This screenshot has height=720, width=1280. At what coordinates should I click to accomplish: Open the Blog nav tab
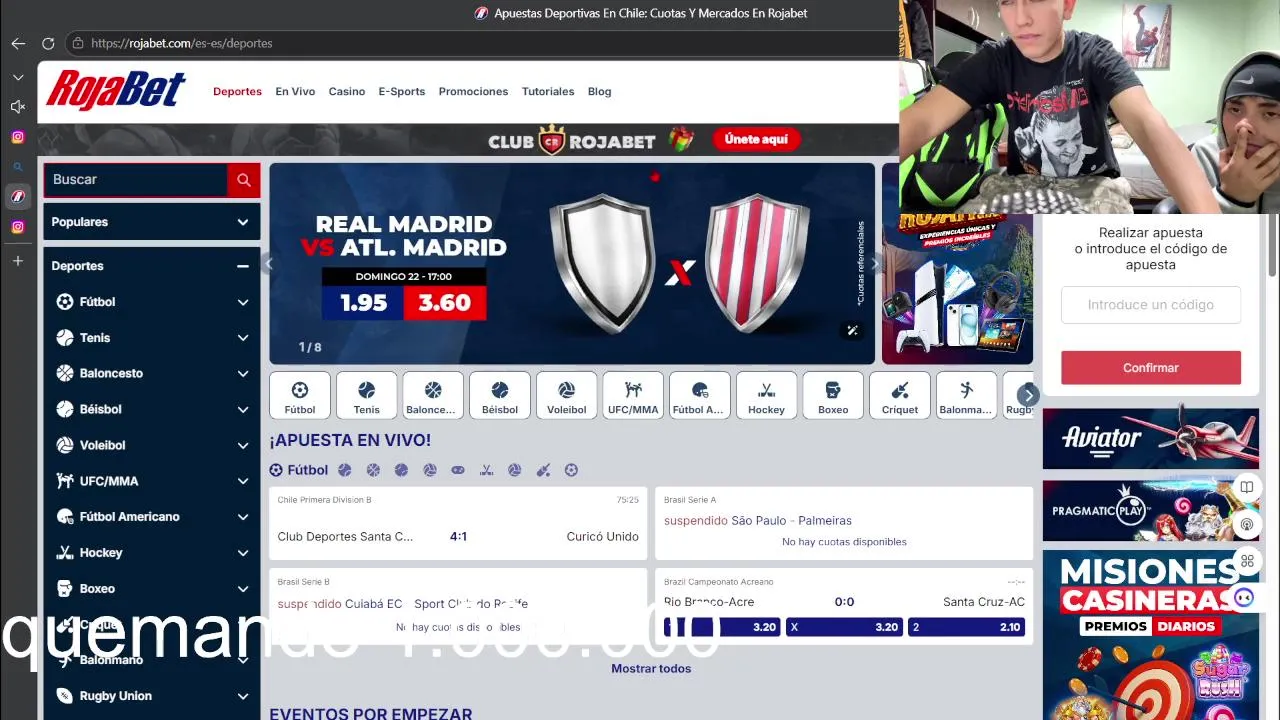[x=600, y=91]
